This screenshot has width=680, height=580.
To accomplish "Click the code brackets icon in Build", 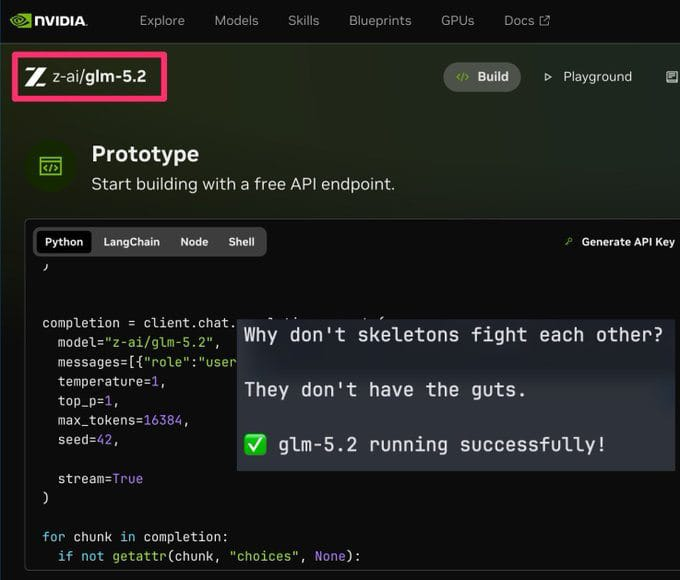I will coord(462,77).
